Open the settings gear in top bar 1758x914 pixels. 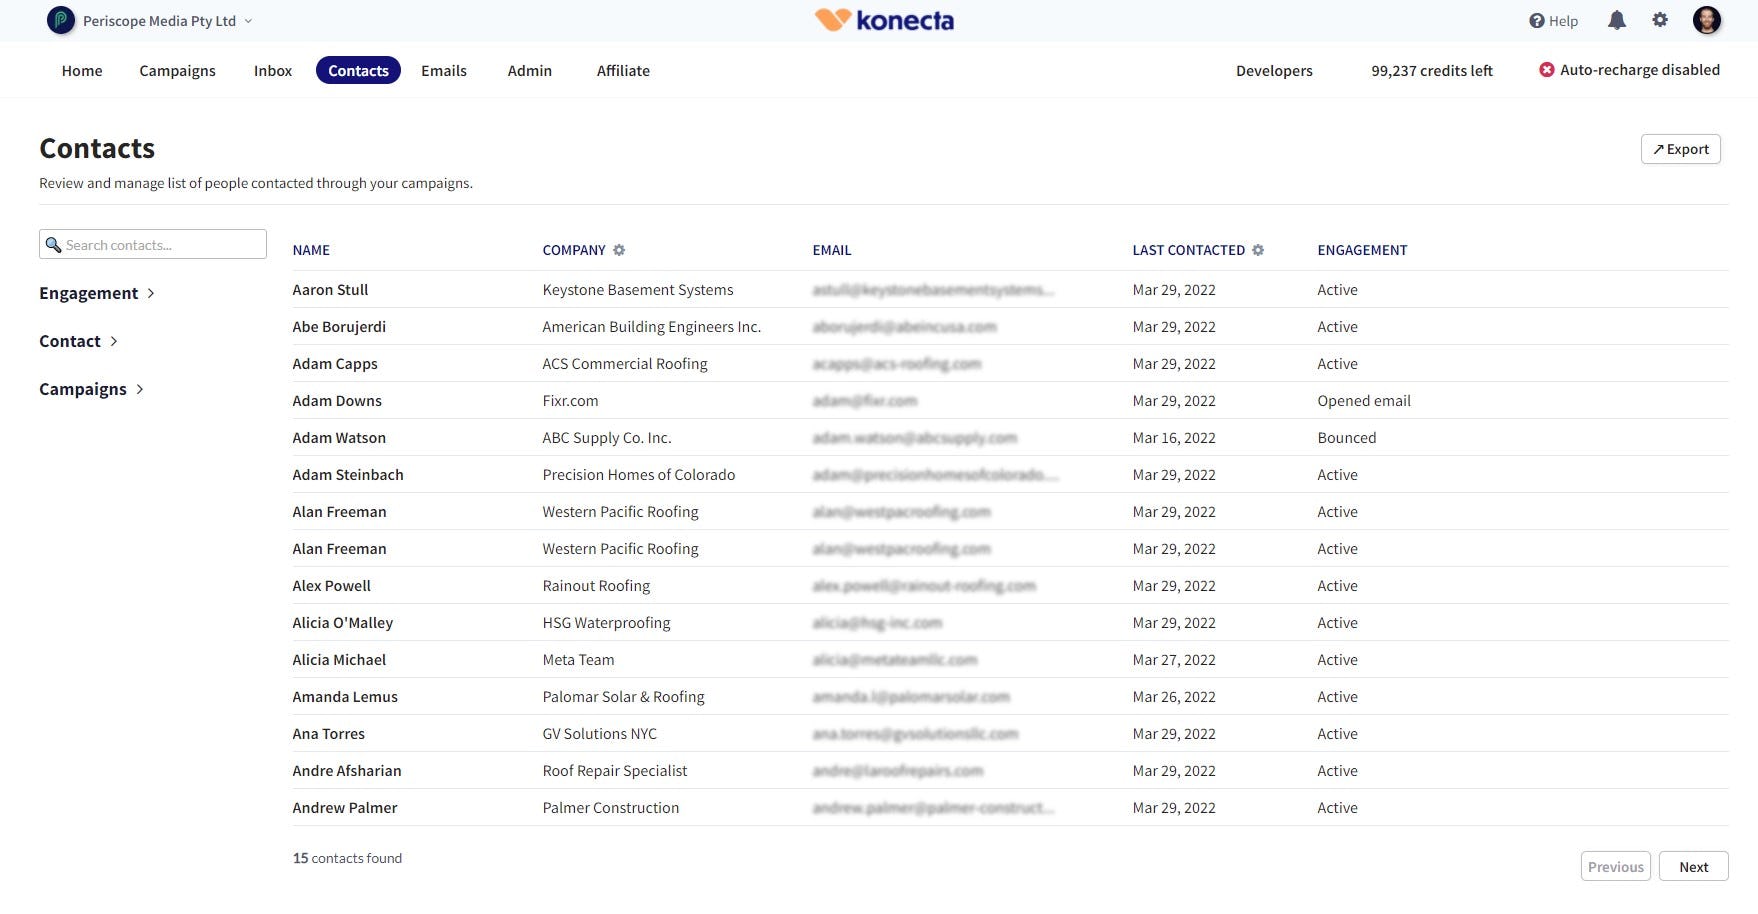[1660, 19]
